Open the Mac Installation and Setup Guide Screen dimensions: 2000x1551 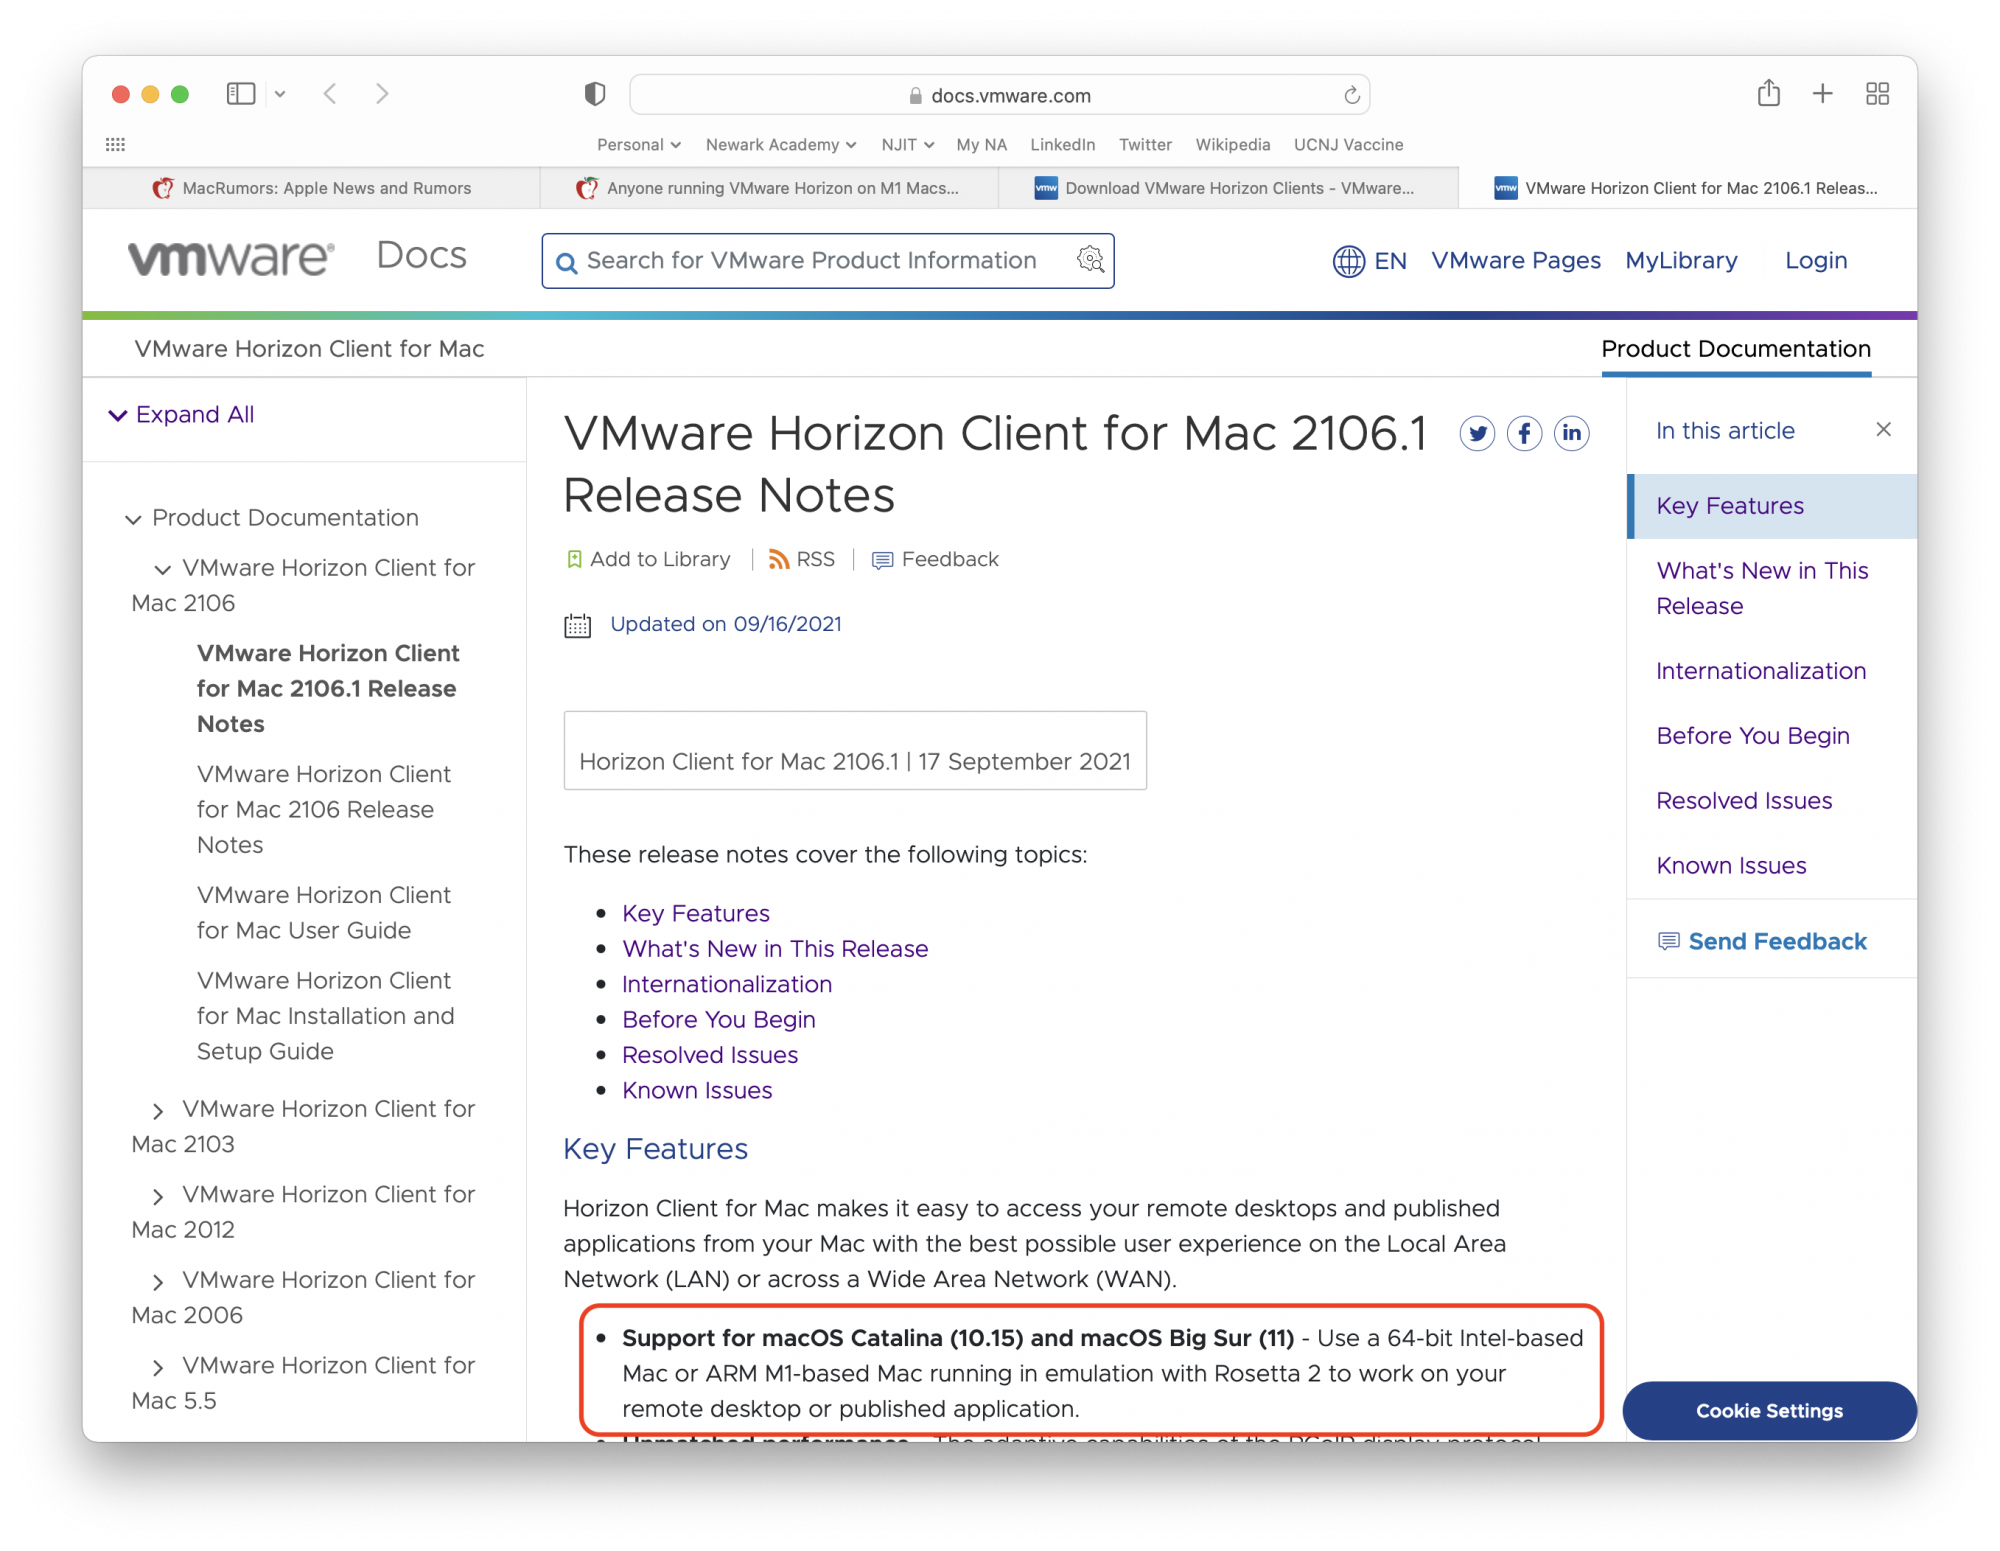[326, 1016]
